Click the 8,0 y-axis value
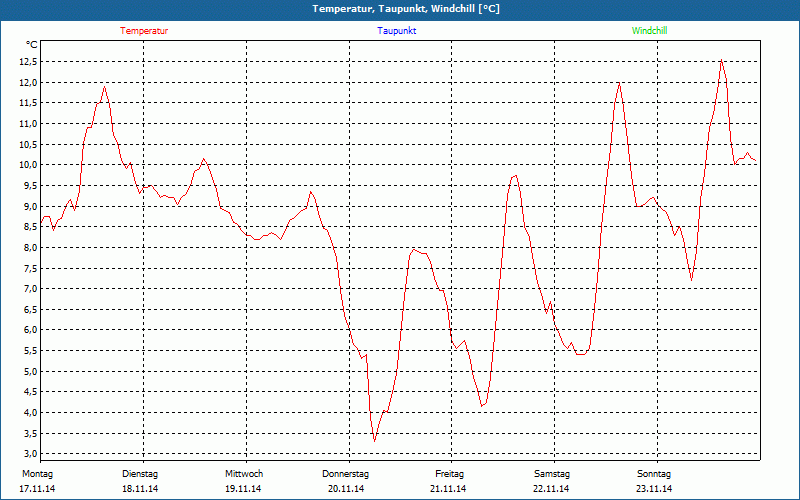The width and height of the screenshot is (800, 500). pos(31,247)
